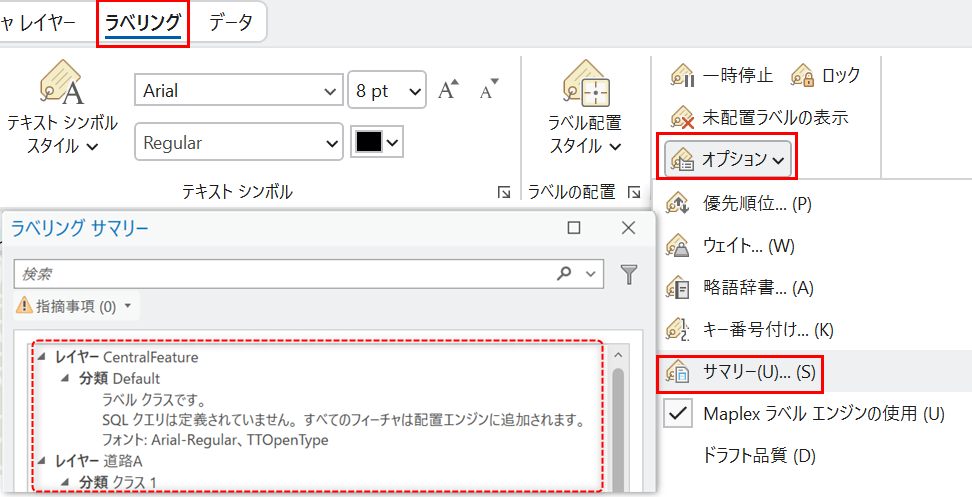The width and height of the screenshot is (972, 497).
Task: Collapse the 分類 Default tree node
Action: click(65, 379)
